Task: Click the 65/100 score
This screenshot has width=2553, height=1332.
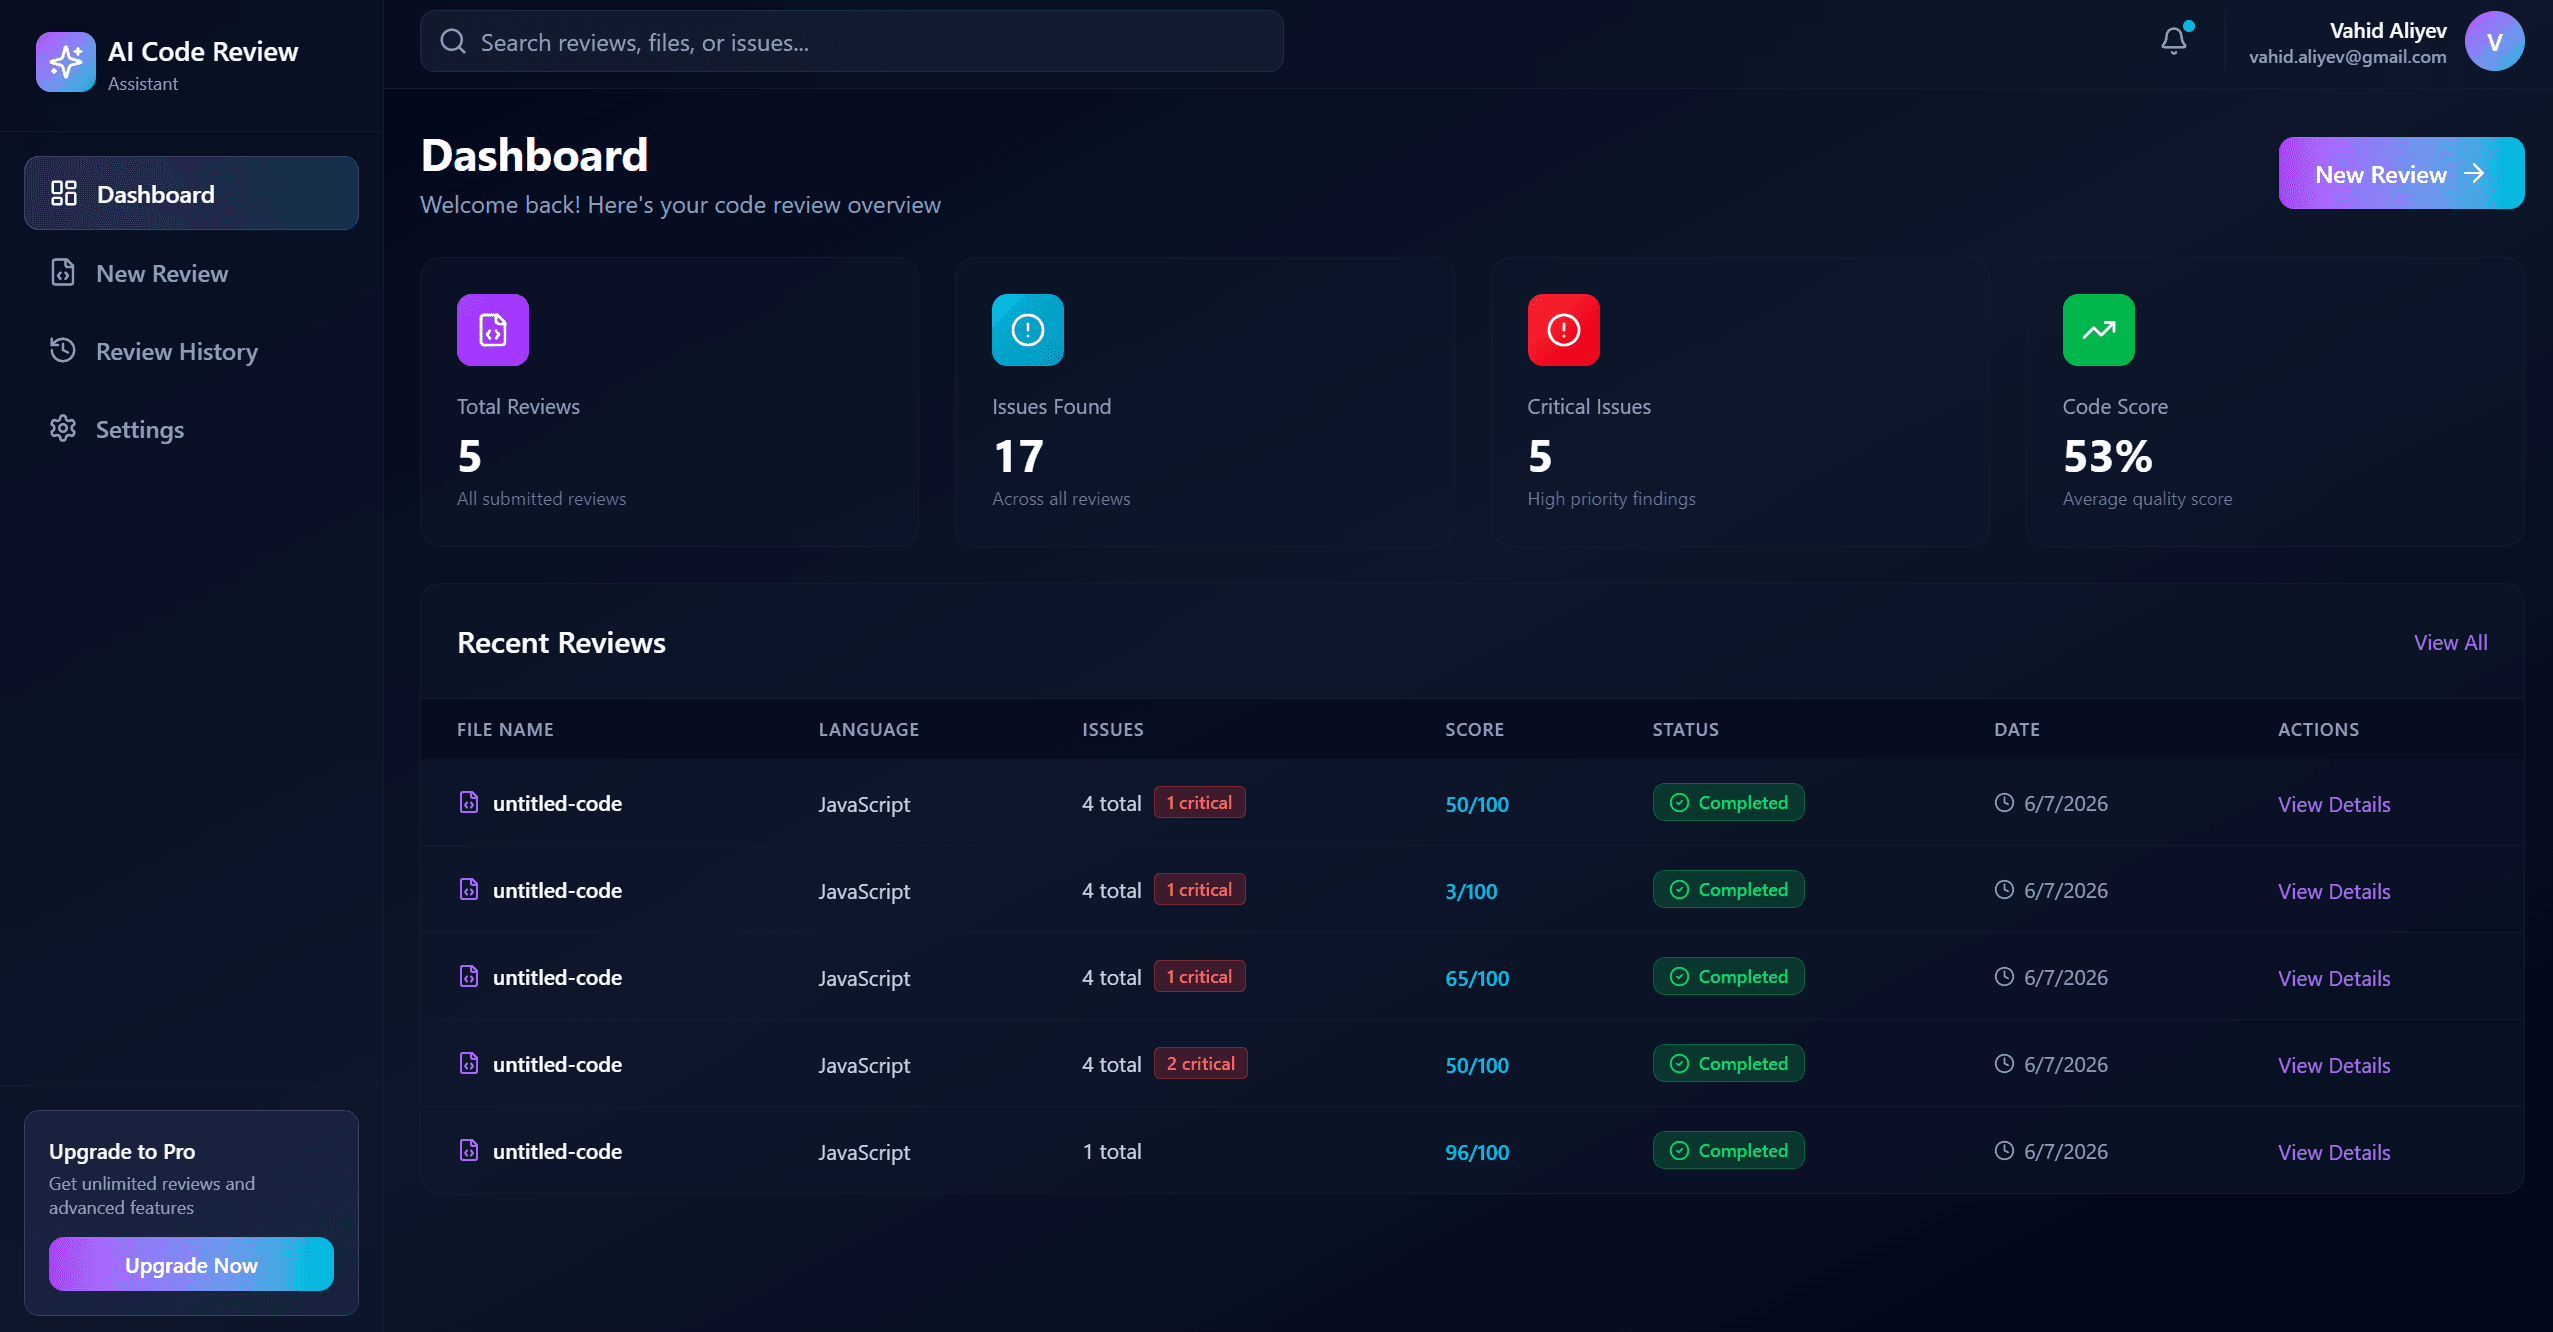Action: [1477, 978]
